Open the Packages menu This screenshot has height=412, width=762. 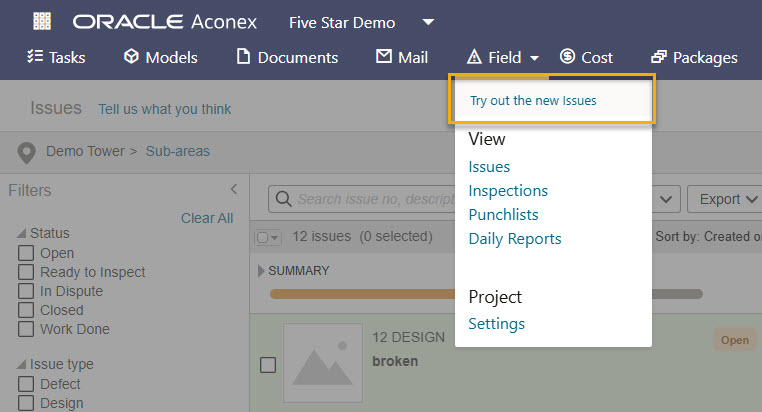click(x=694, y=57)
